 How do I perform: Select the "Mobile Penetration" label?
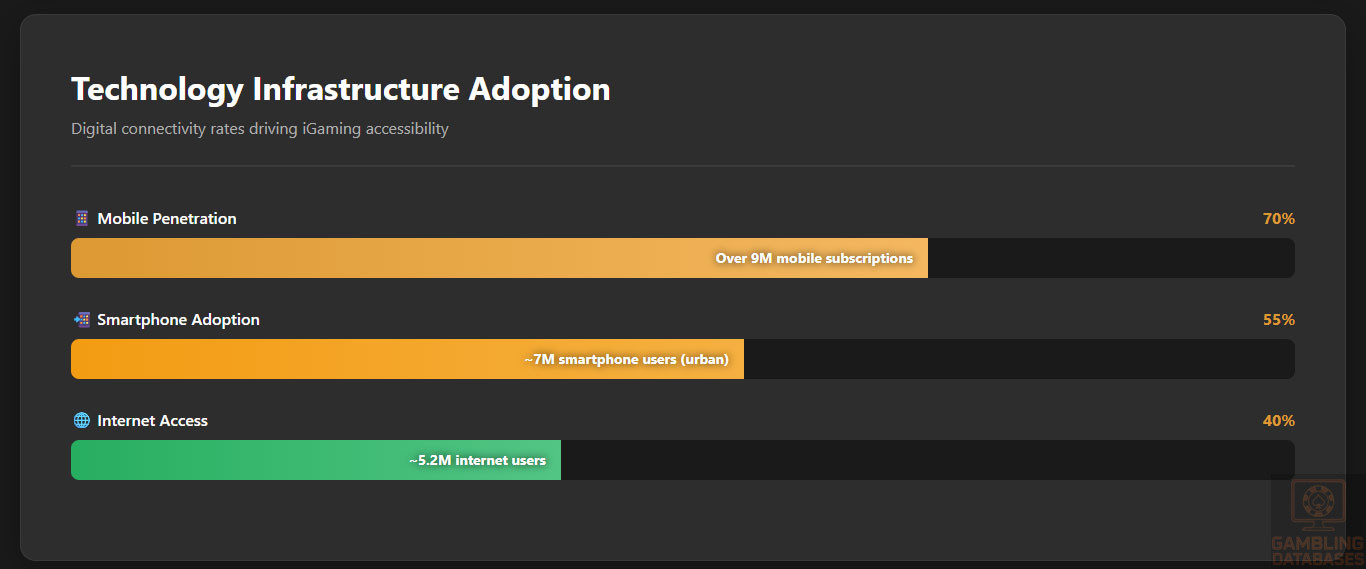(167, 218)
